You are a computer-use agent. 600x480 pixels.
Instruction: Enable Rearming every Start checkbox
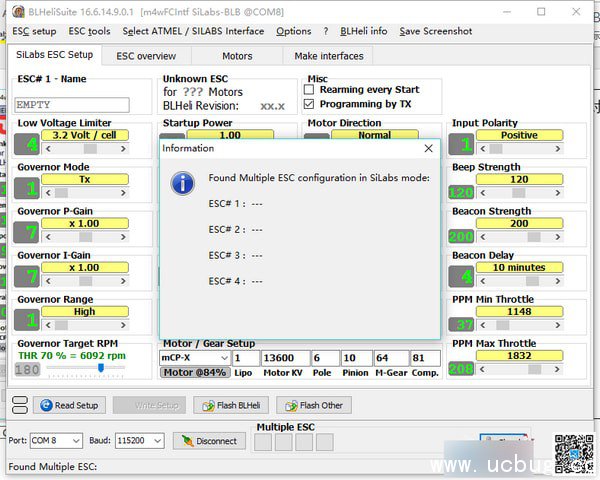309,90
